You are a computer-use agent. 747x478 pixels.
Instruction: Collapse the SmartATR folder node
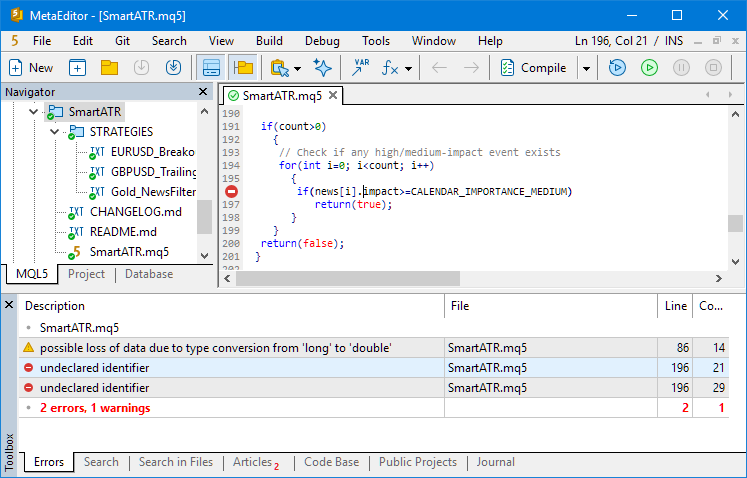coord(33,112)
